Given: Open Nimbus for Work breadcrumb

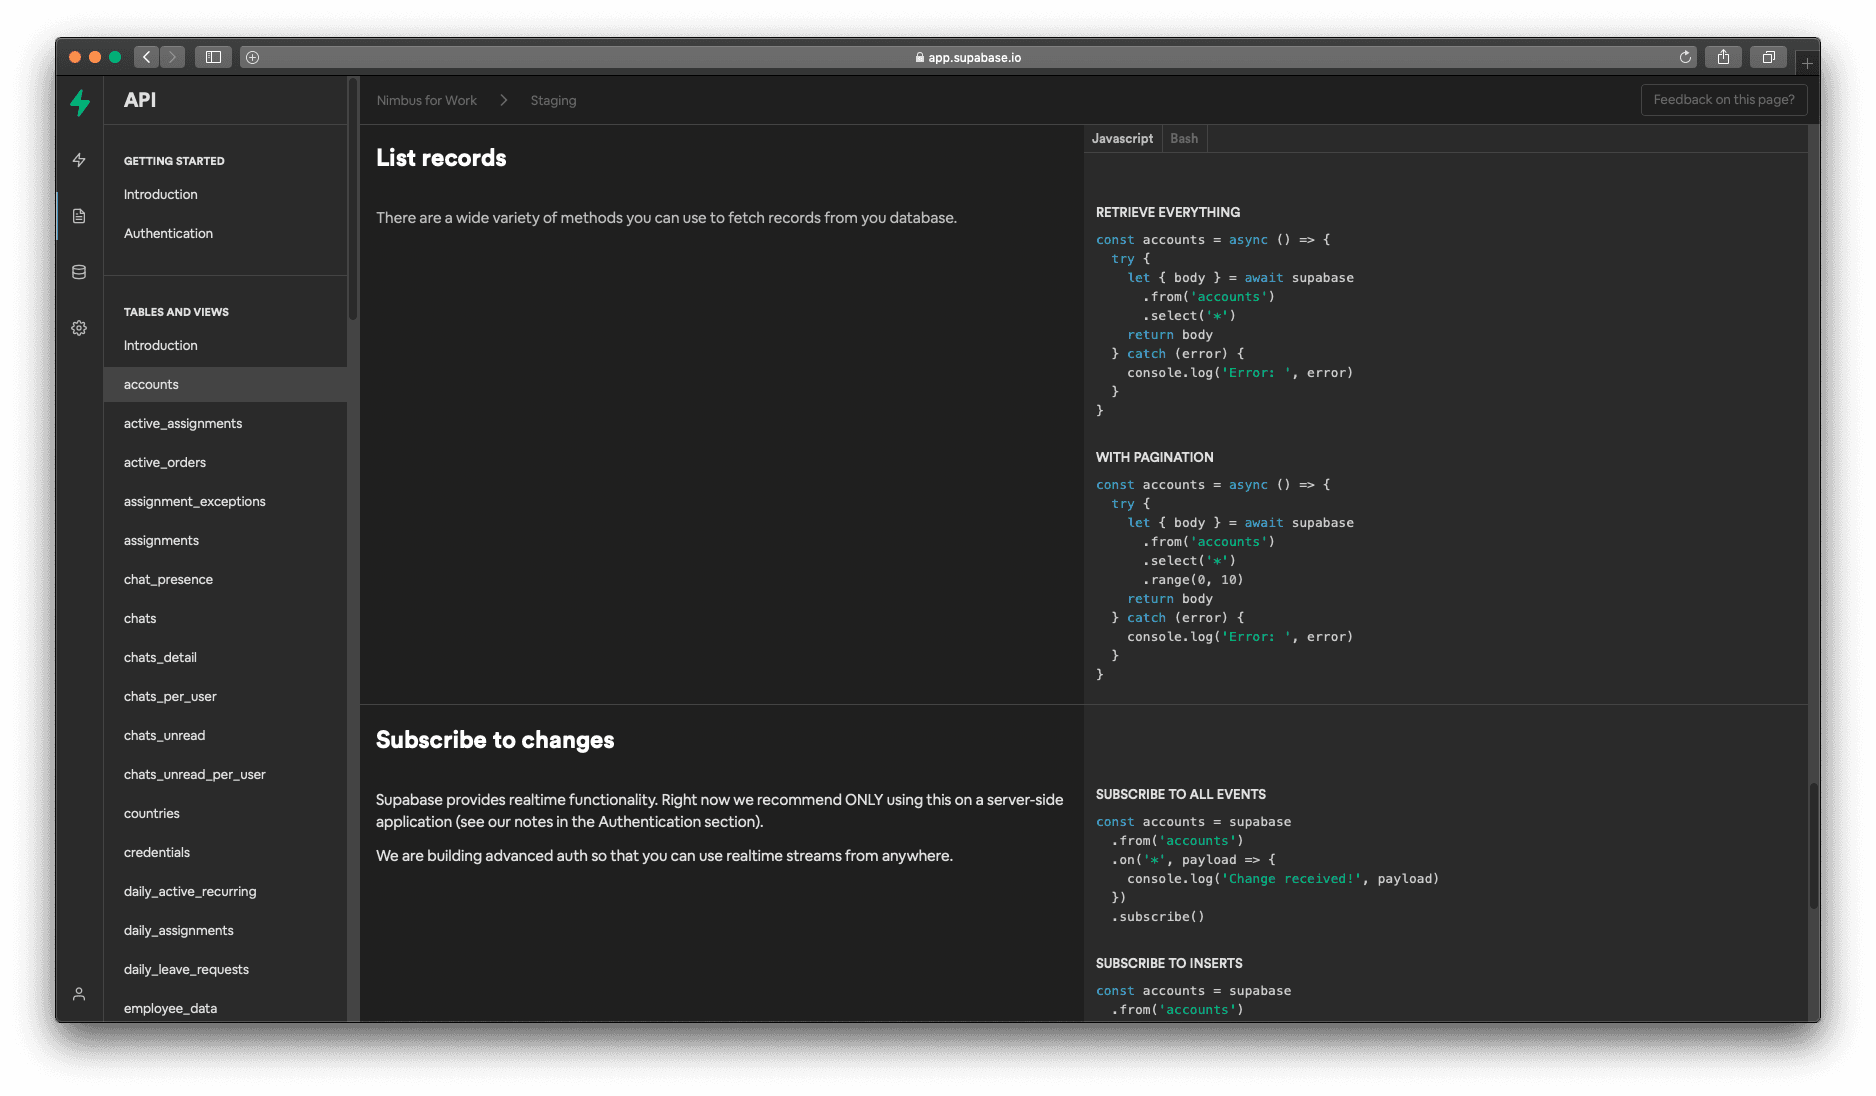Looking at the screenshot, I should pos(427,101).
